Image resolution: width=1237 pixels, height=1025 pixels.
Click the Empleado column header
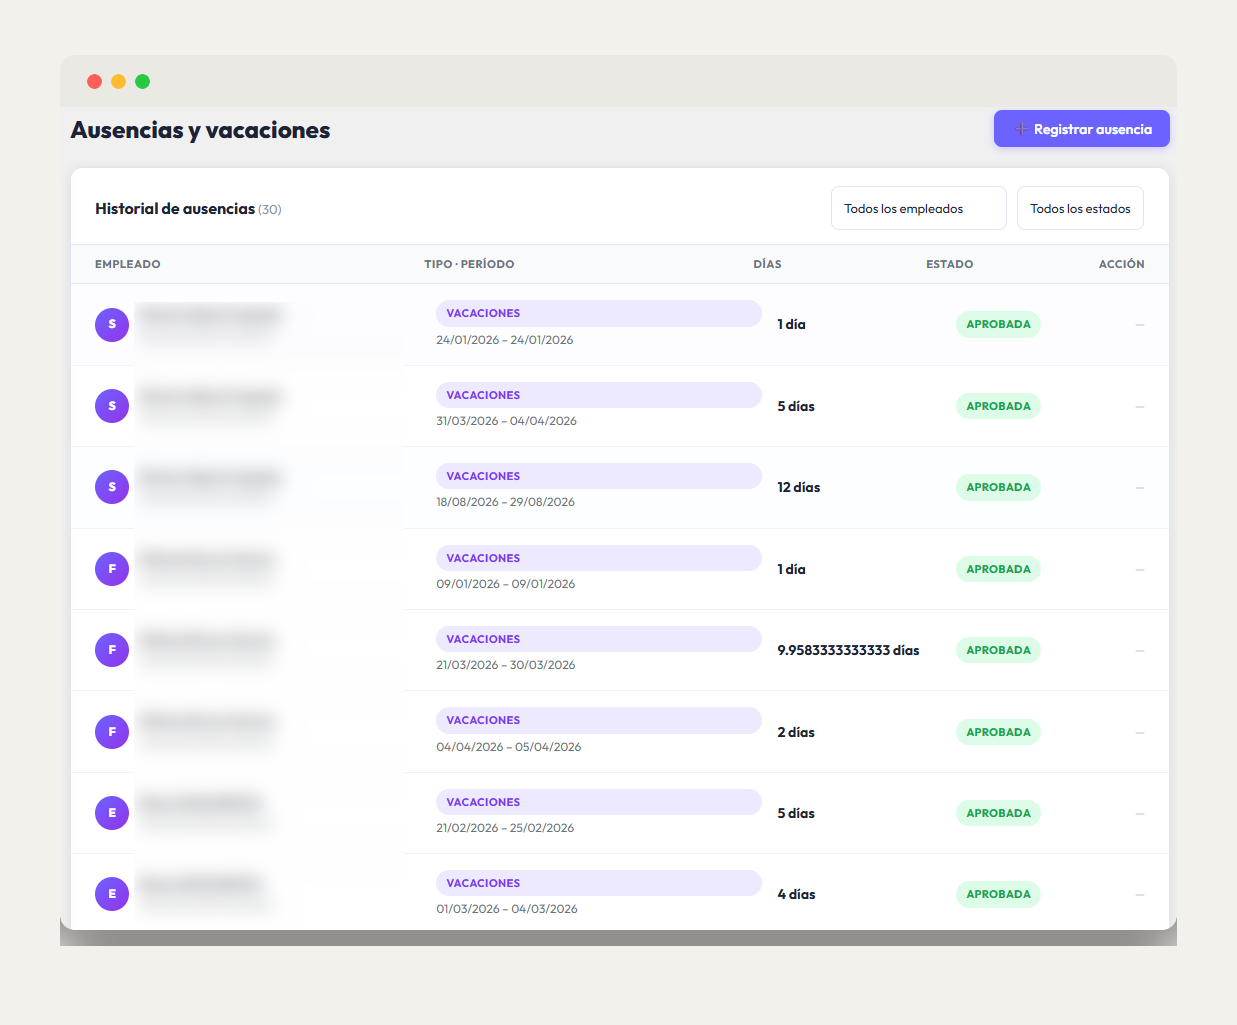coord(128,264)
